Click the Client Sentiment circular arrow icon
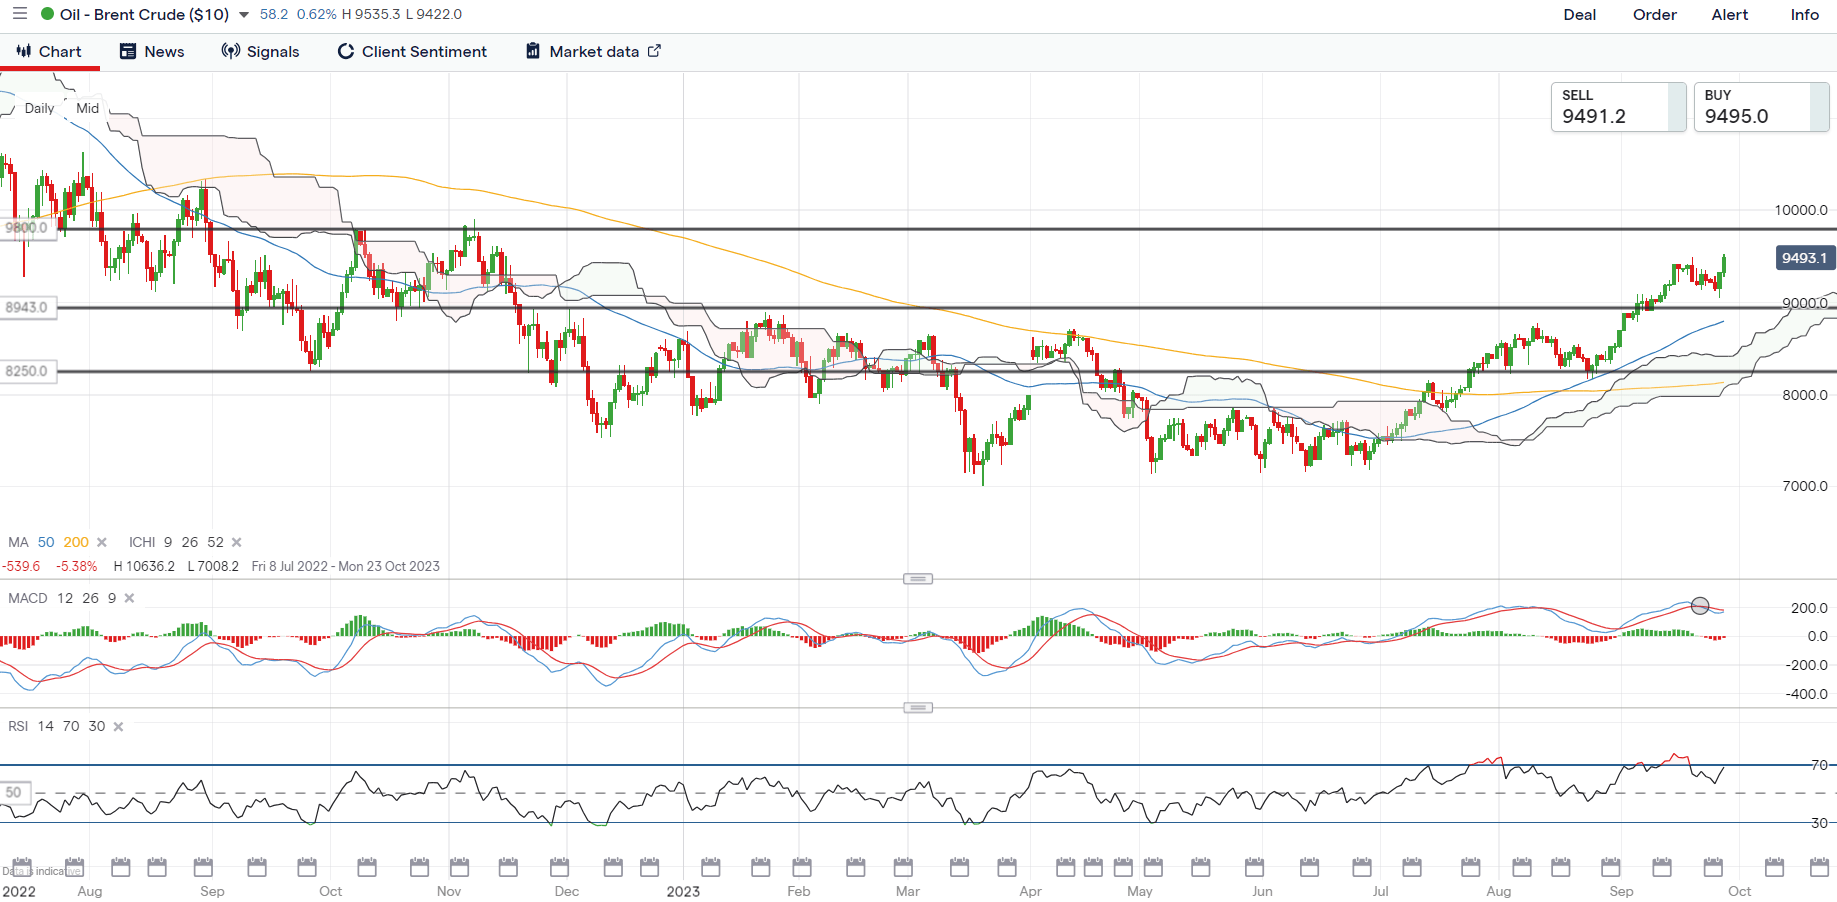1837x902 pixels. click(346, 51)
